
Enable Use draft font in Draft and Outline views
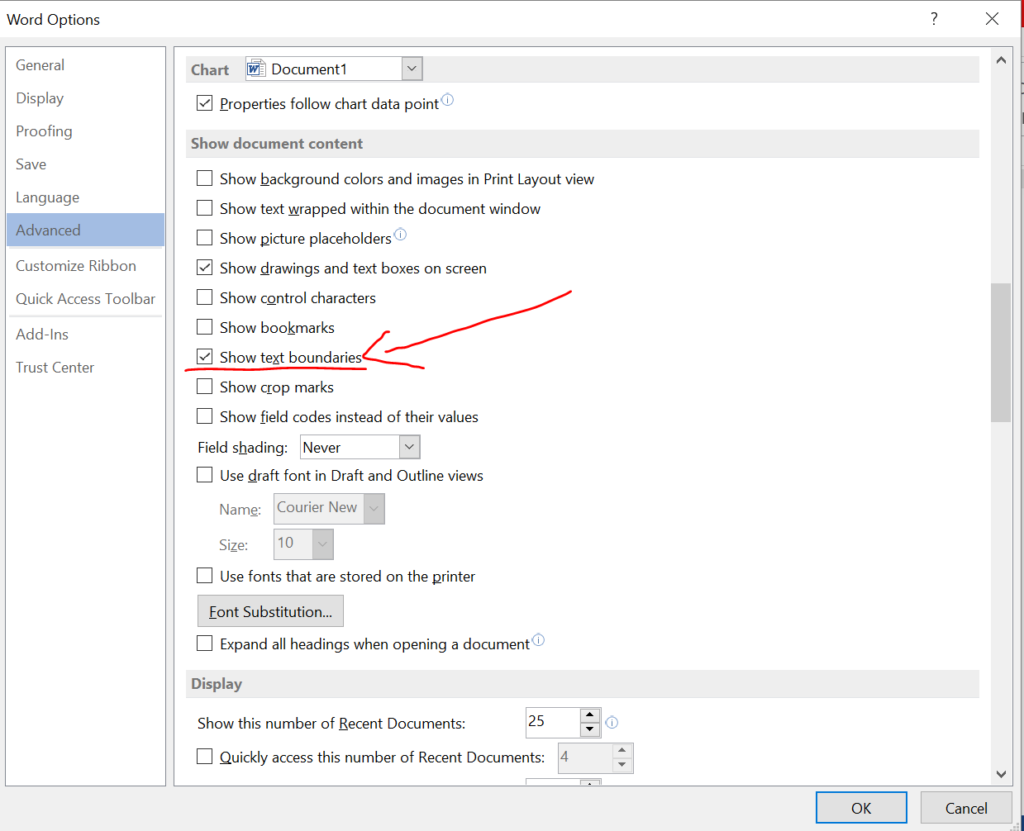click(204, 475)
